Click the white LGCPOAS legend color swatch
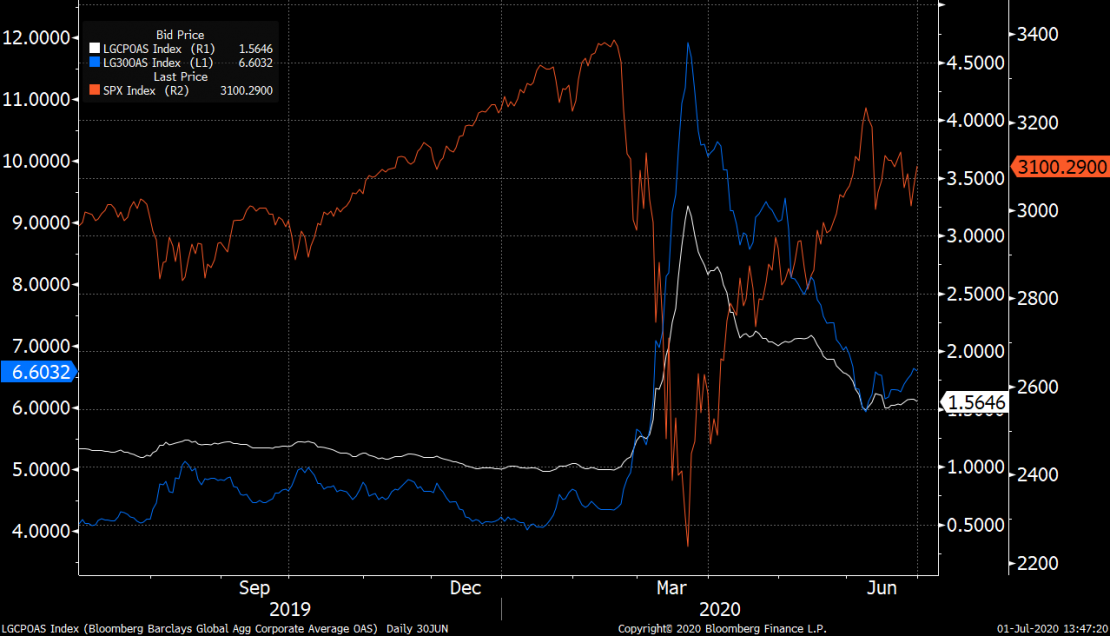 [x=95, y=48]
